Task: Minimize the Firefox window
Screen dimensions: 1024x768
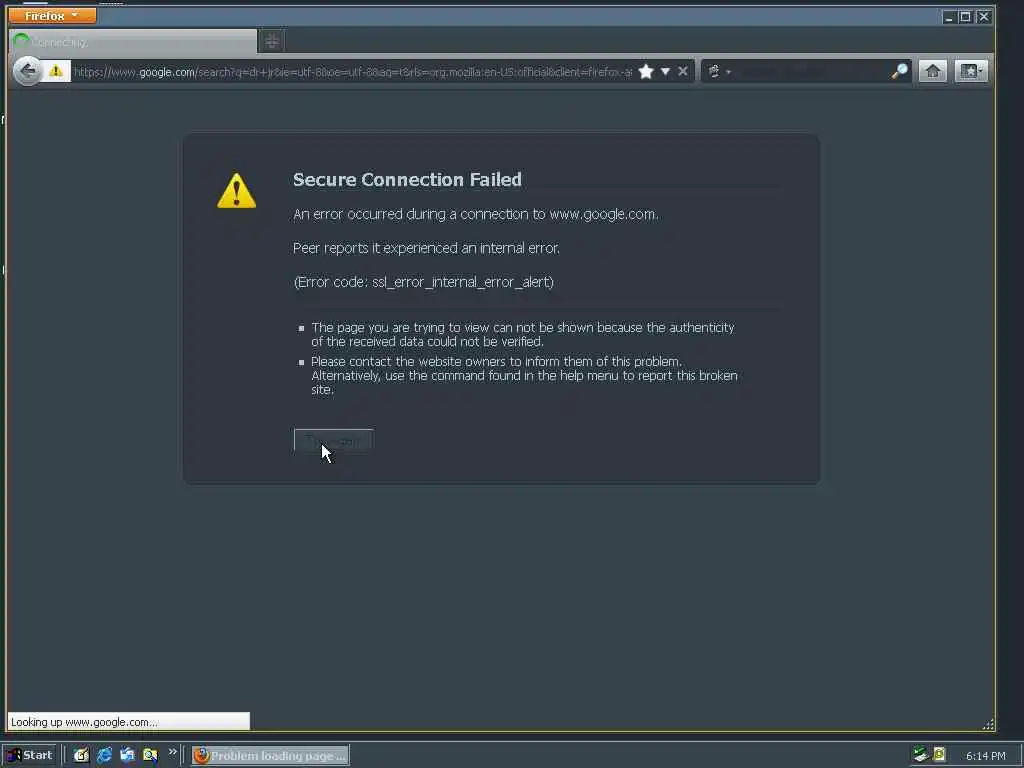Action: pos(949,17)
